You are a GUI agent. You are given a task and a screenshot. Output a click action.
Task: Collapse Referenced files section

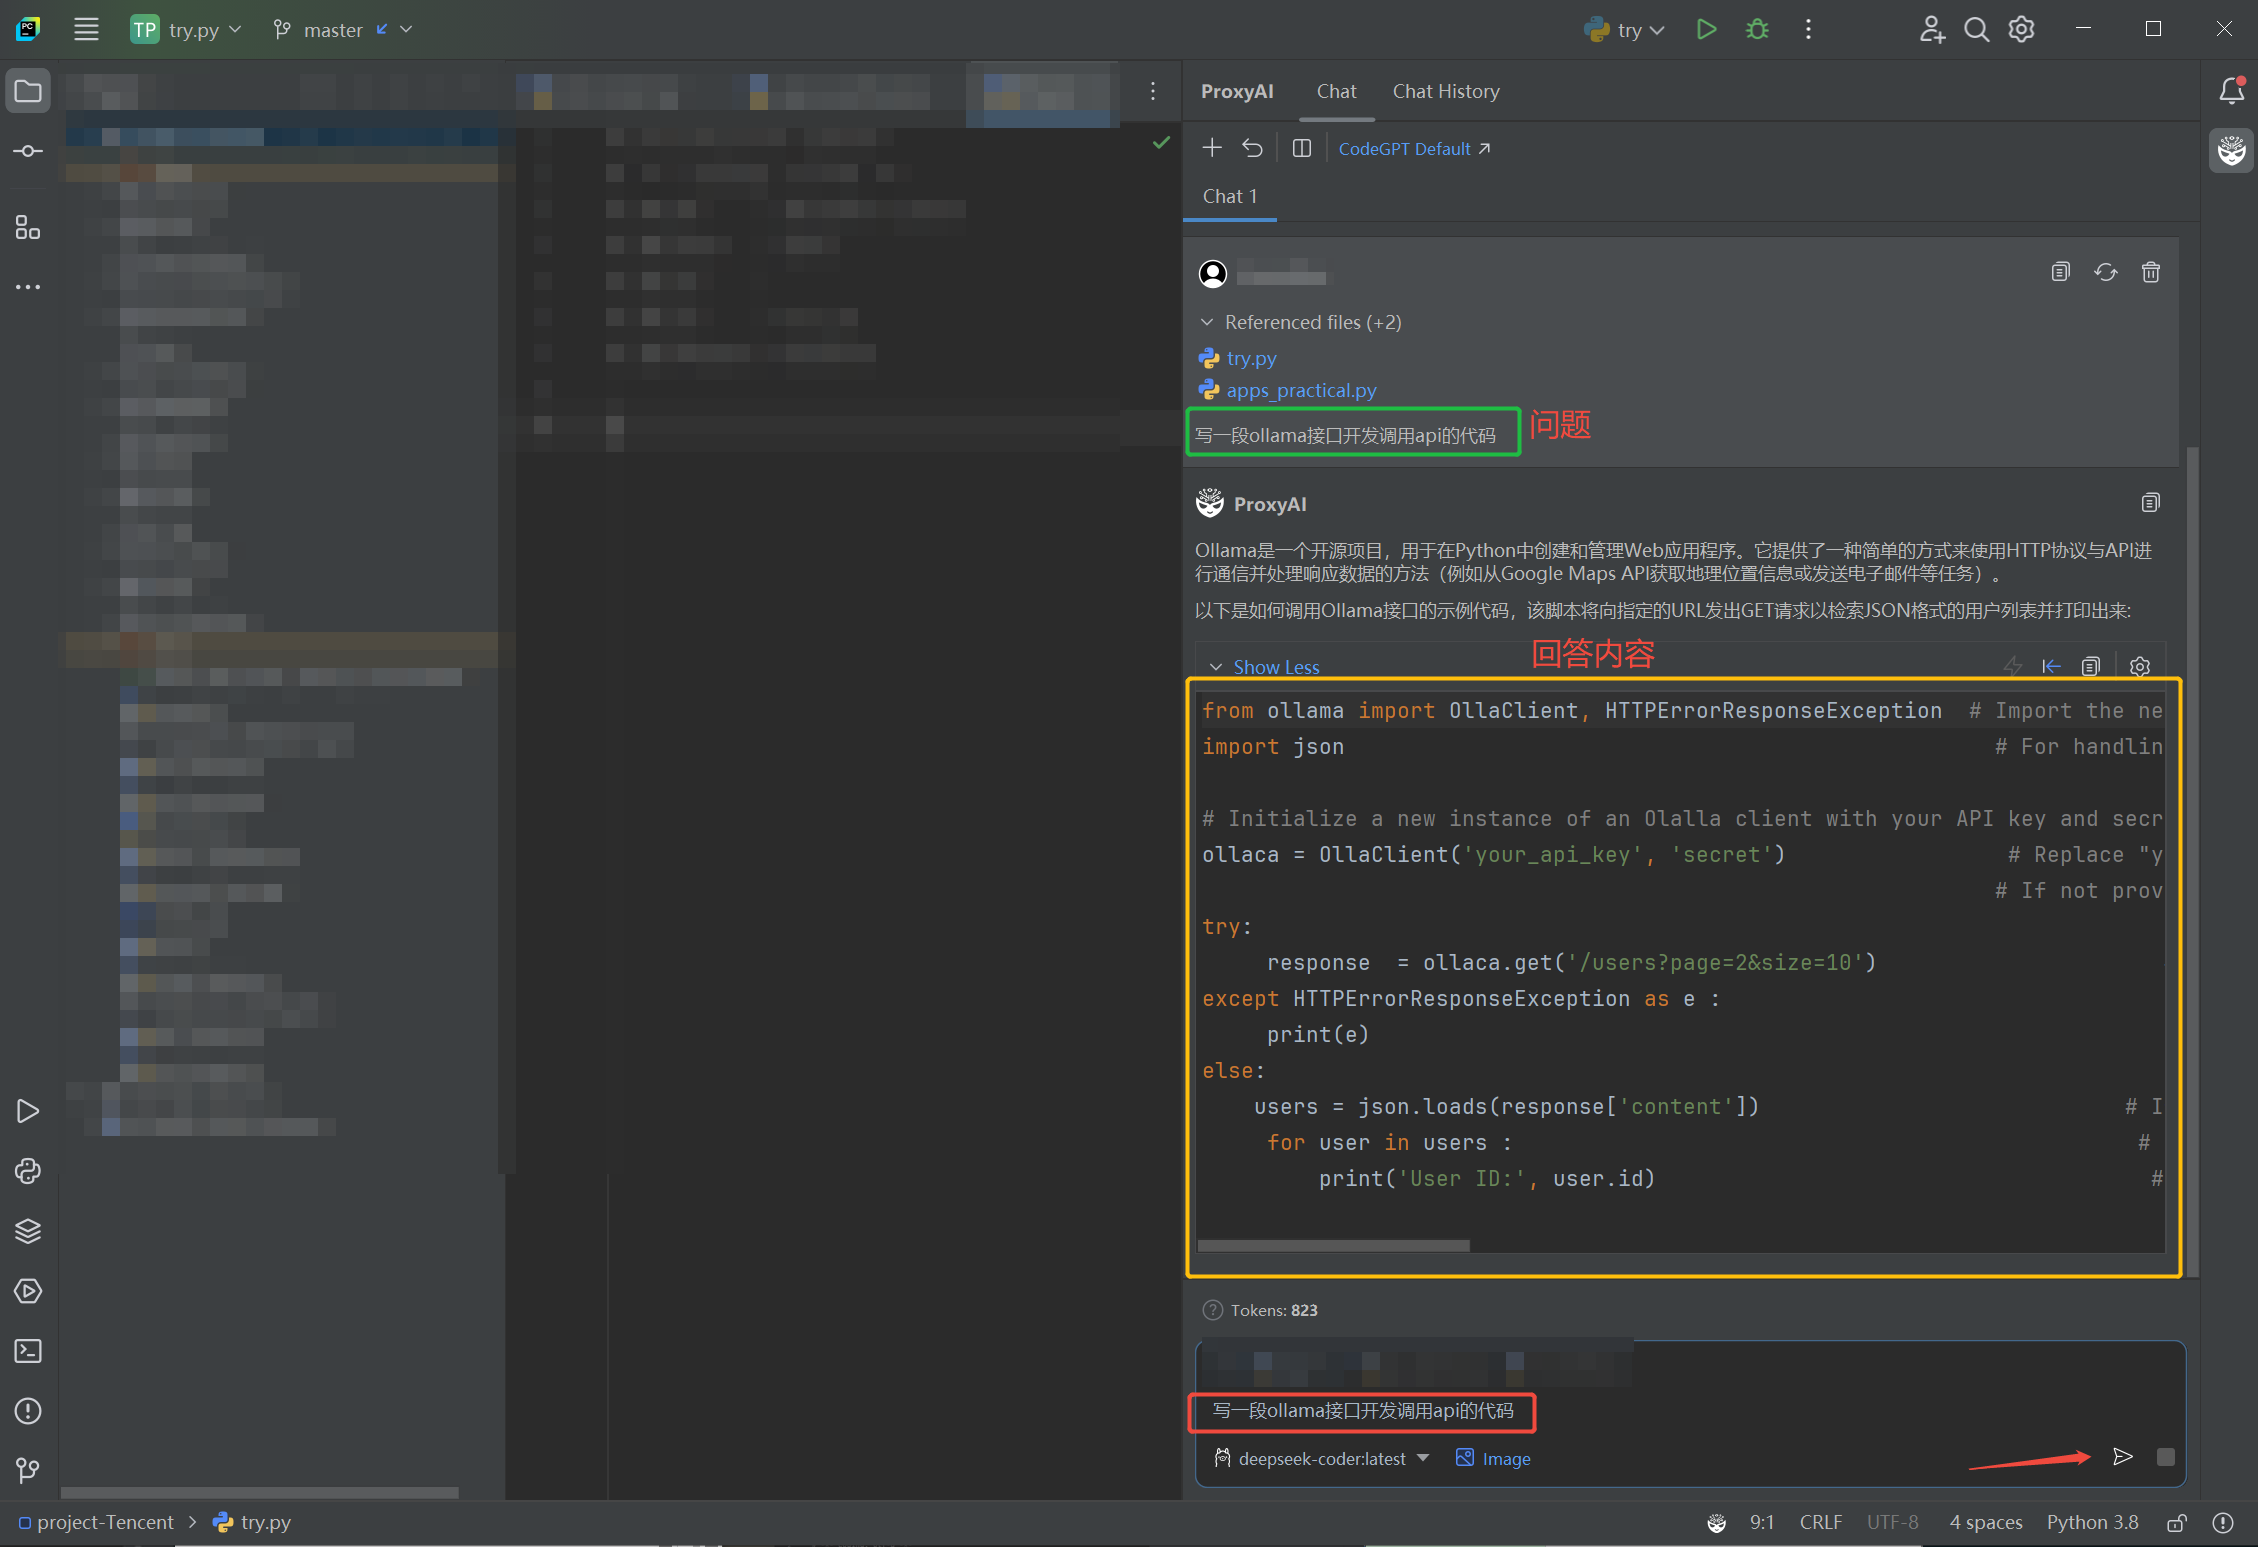(x=1207, y=322)
